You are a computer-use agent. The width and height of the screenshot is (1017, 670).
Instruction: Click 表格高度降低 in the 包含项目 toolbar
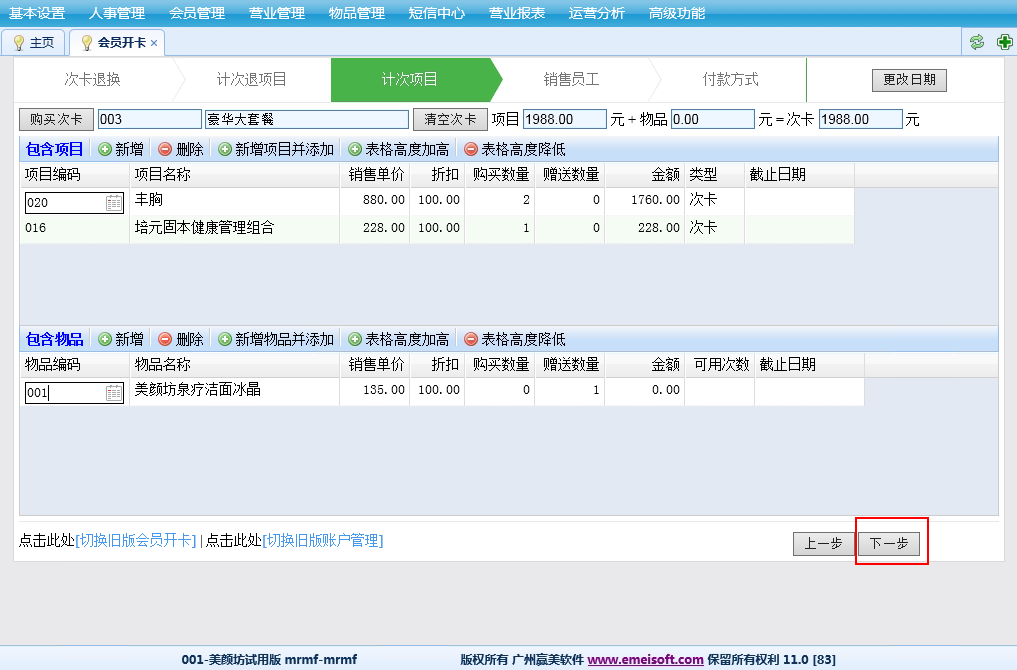pos(514,149)
